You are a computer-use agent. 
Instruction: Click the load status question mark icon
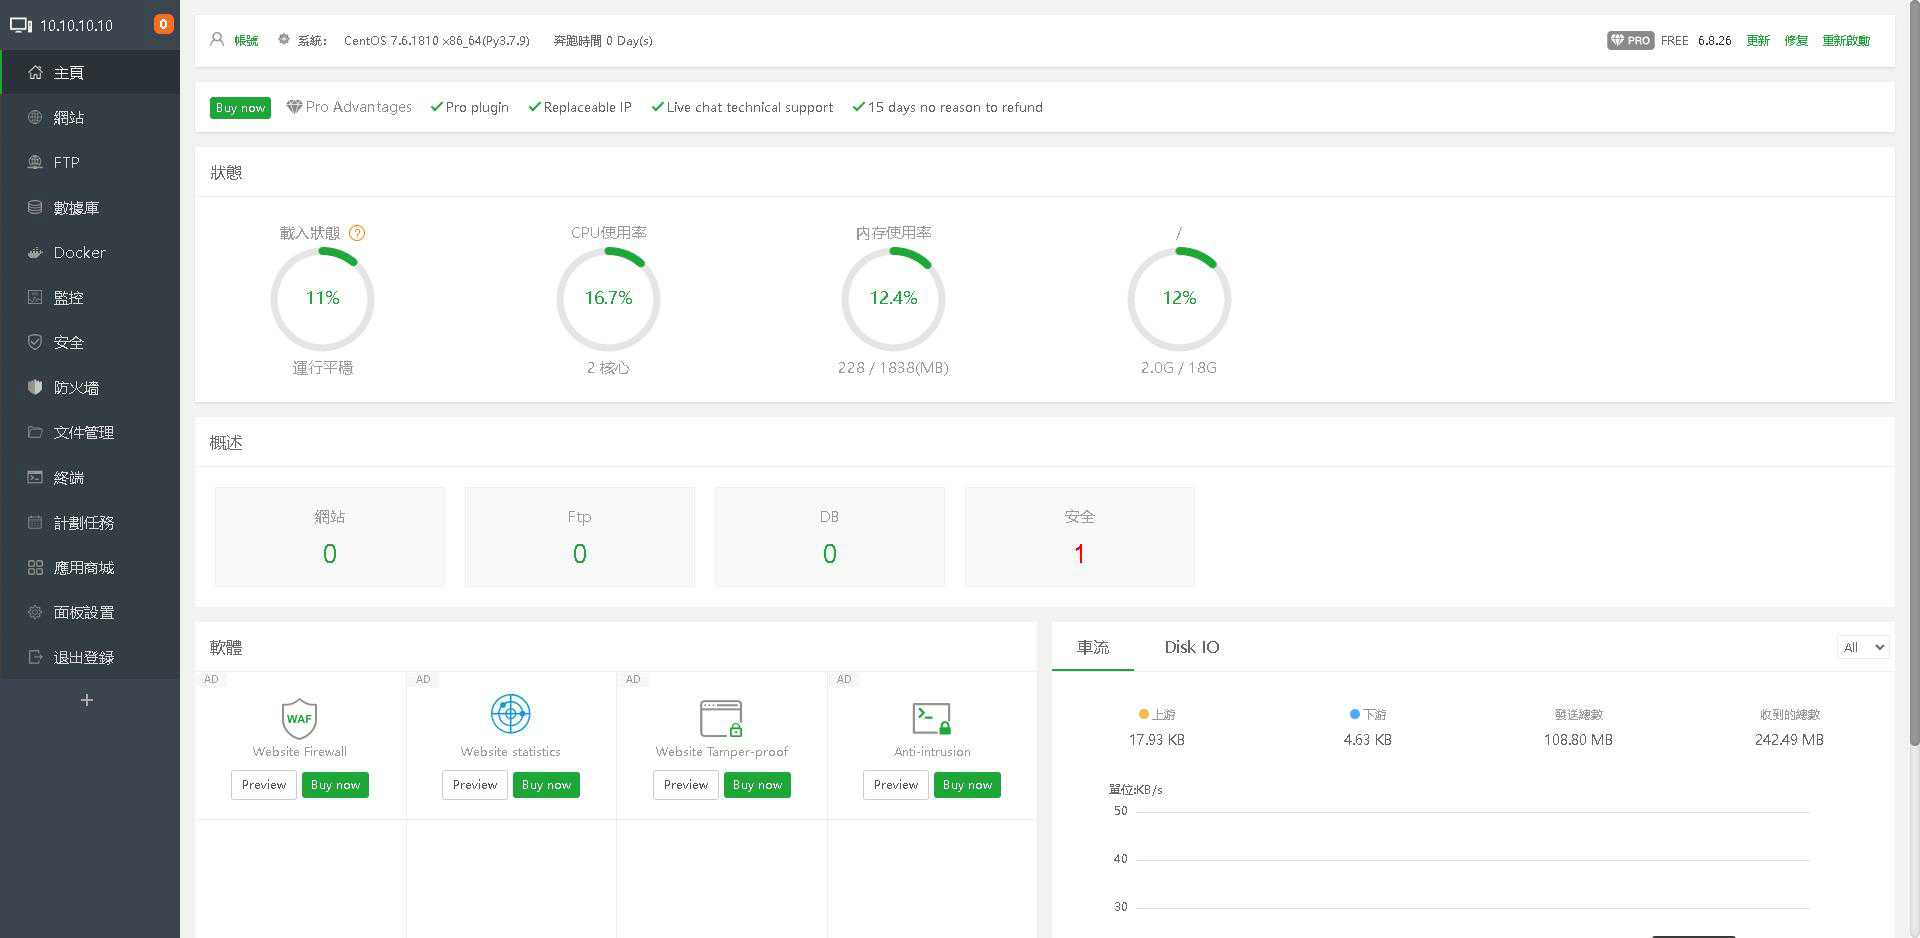(357, 233)
